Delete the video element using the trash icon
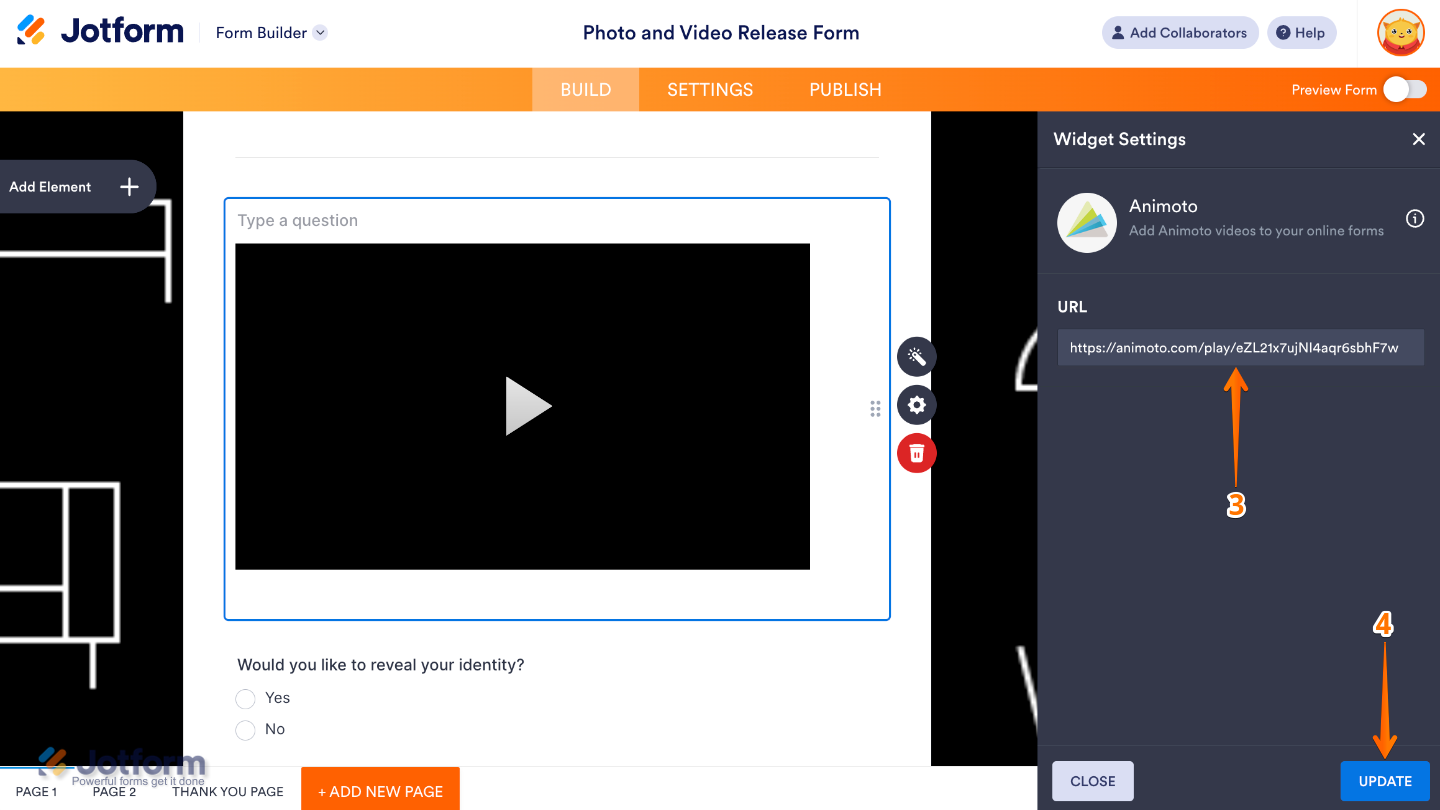1440x810 pixels. [x=916, y=453]
